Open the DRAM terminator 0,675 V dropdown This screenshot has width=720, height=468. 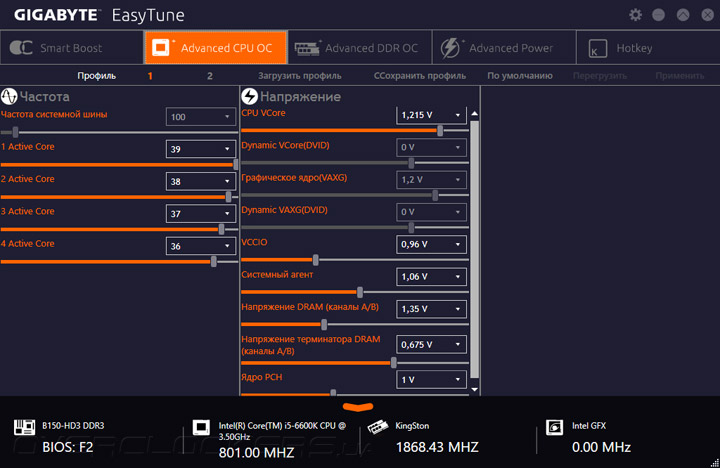431,344
